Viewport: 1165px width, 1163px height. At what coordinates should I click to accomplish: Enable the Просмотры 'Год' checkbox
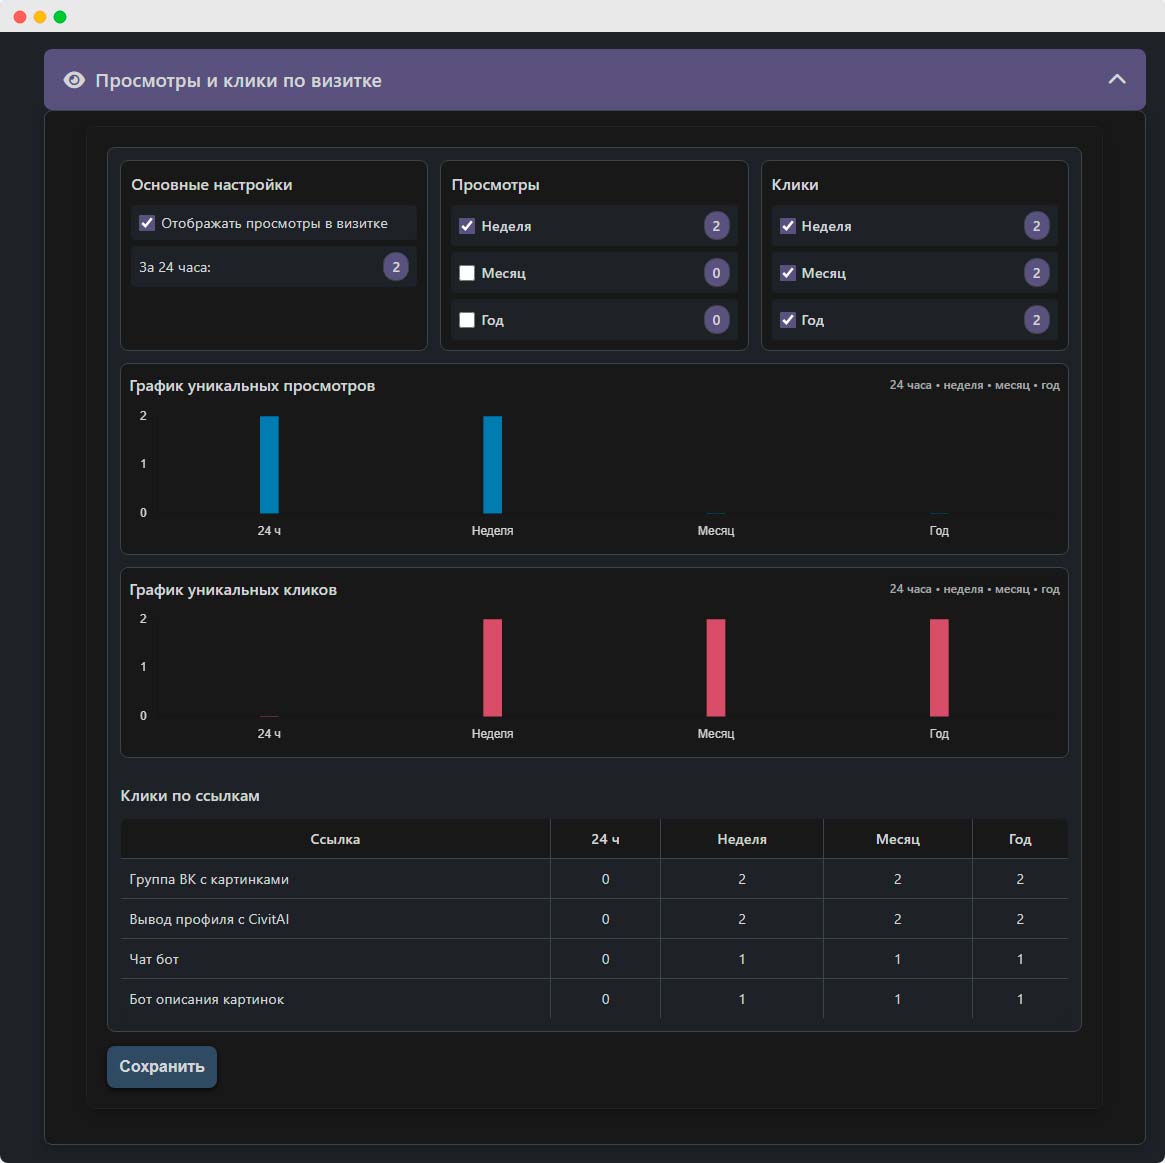(467, 320)
